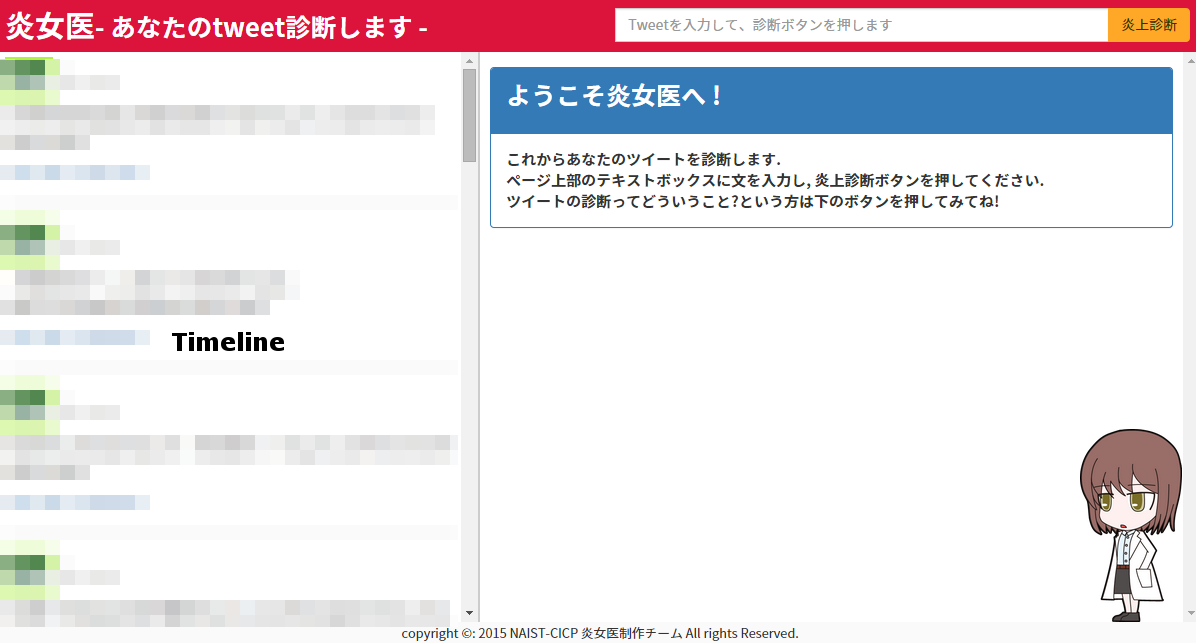The image size is (1196, 643).
Task: Click the 炎女医 site title logo
Action: point(50,27)
